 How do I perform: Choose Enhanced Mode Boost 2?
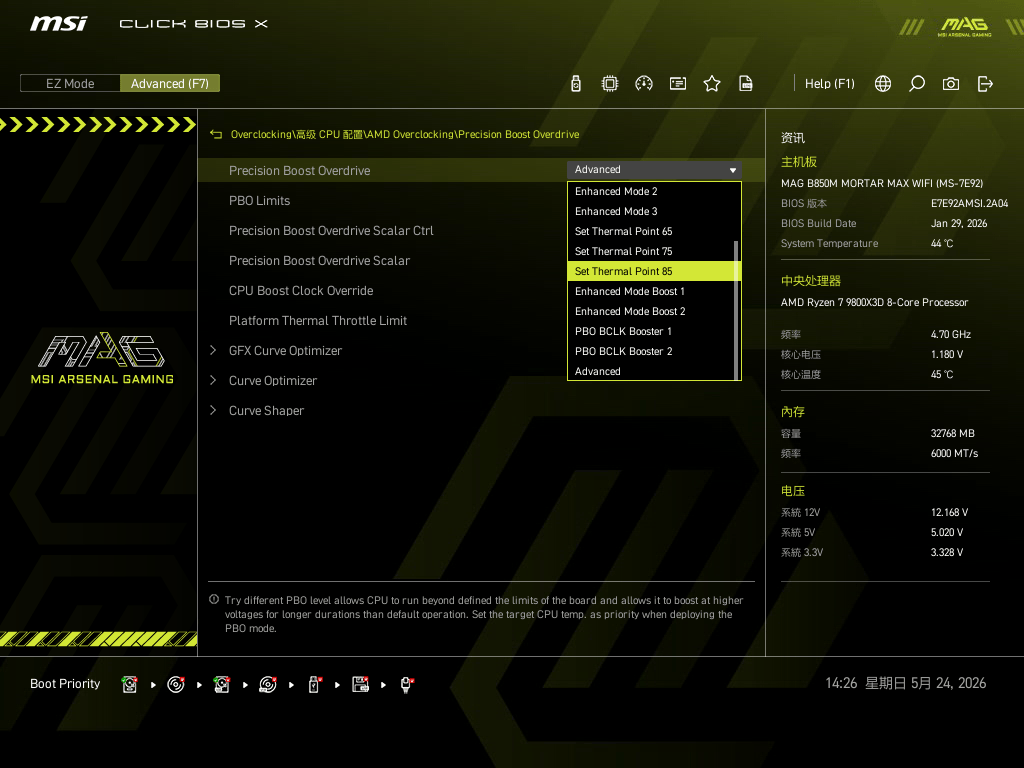654,312
